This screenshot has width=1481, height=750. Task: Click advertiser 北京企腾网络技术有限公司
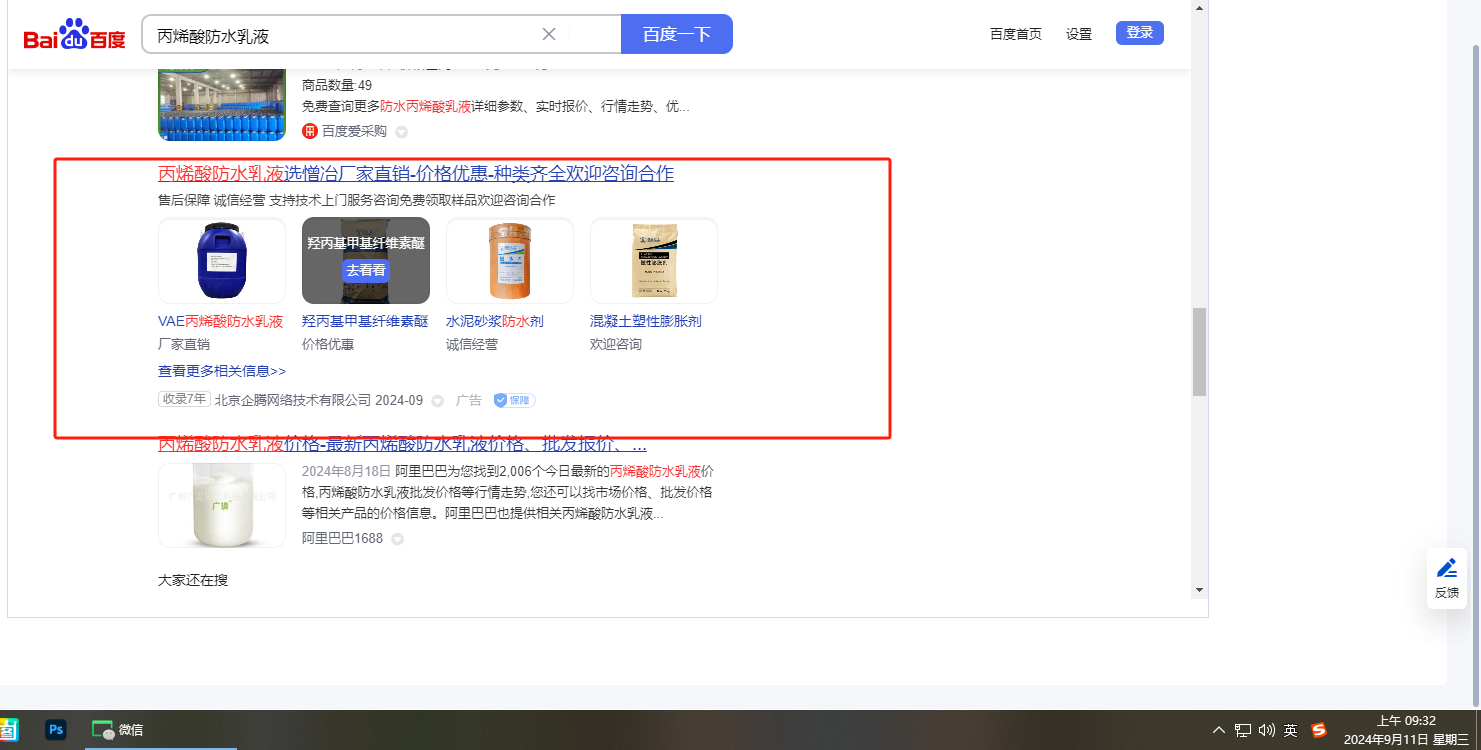tap(293, 400)
